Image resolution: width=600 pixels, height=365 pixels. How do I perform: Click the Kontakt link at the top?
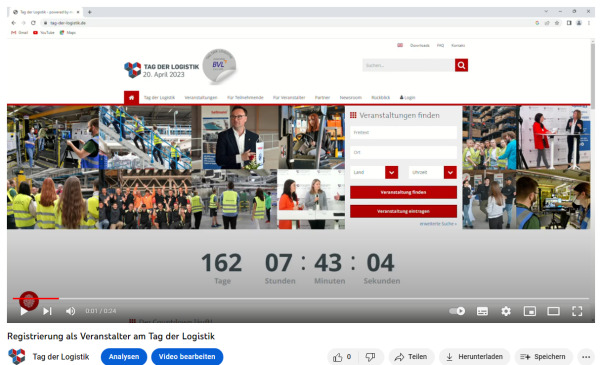point(458,46)
